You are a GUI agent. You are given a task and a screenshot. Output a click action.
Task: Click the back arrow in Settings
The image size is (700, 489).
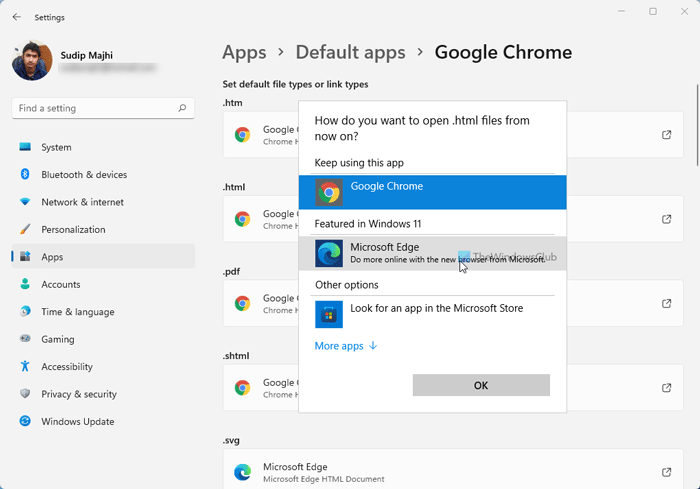[17, 17]
